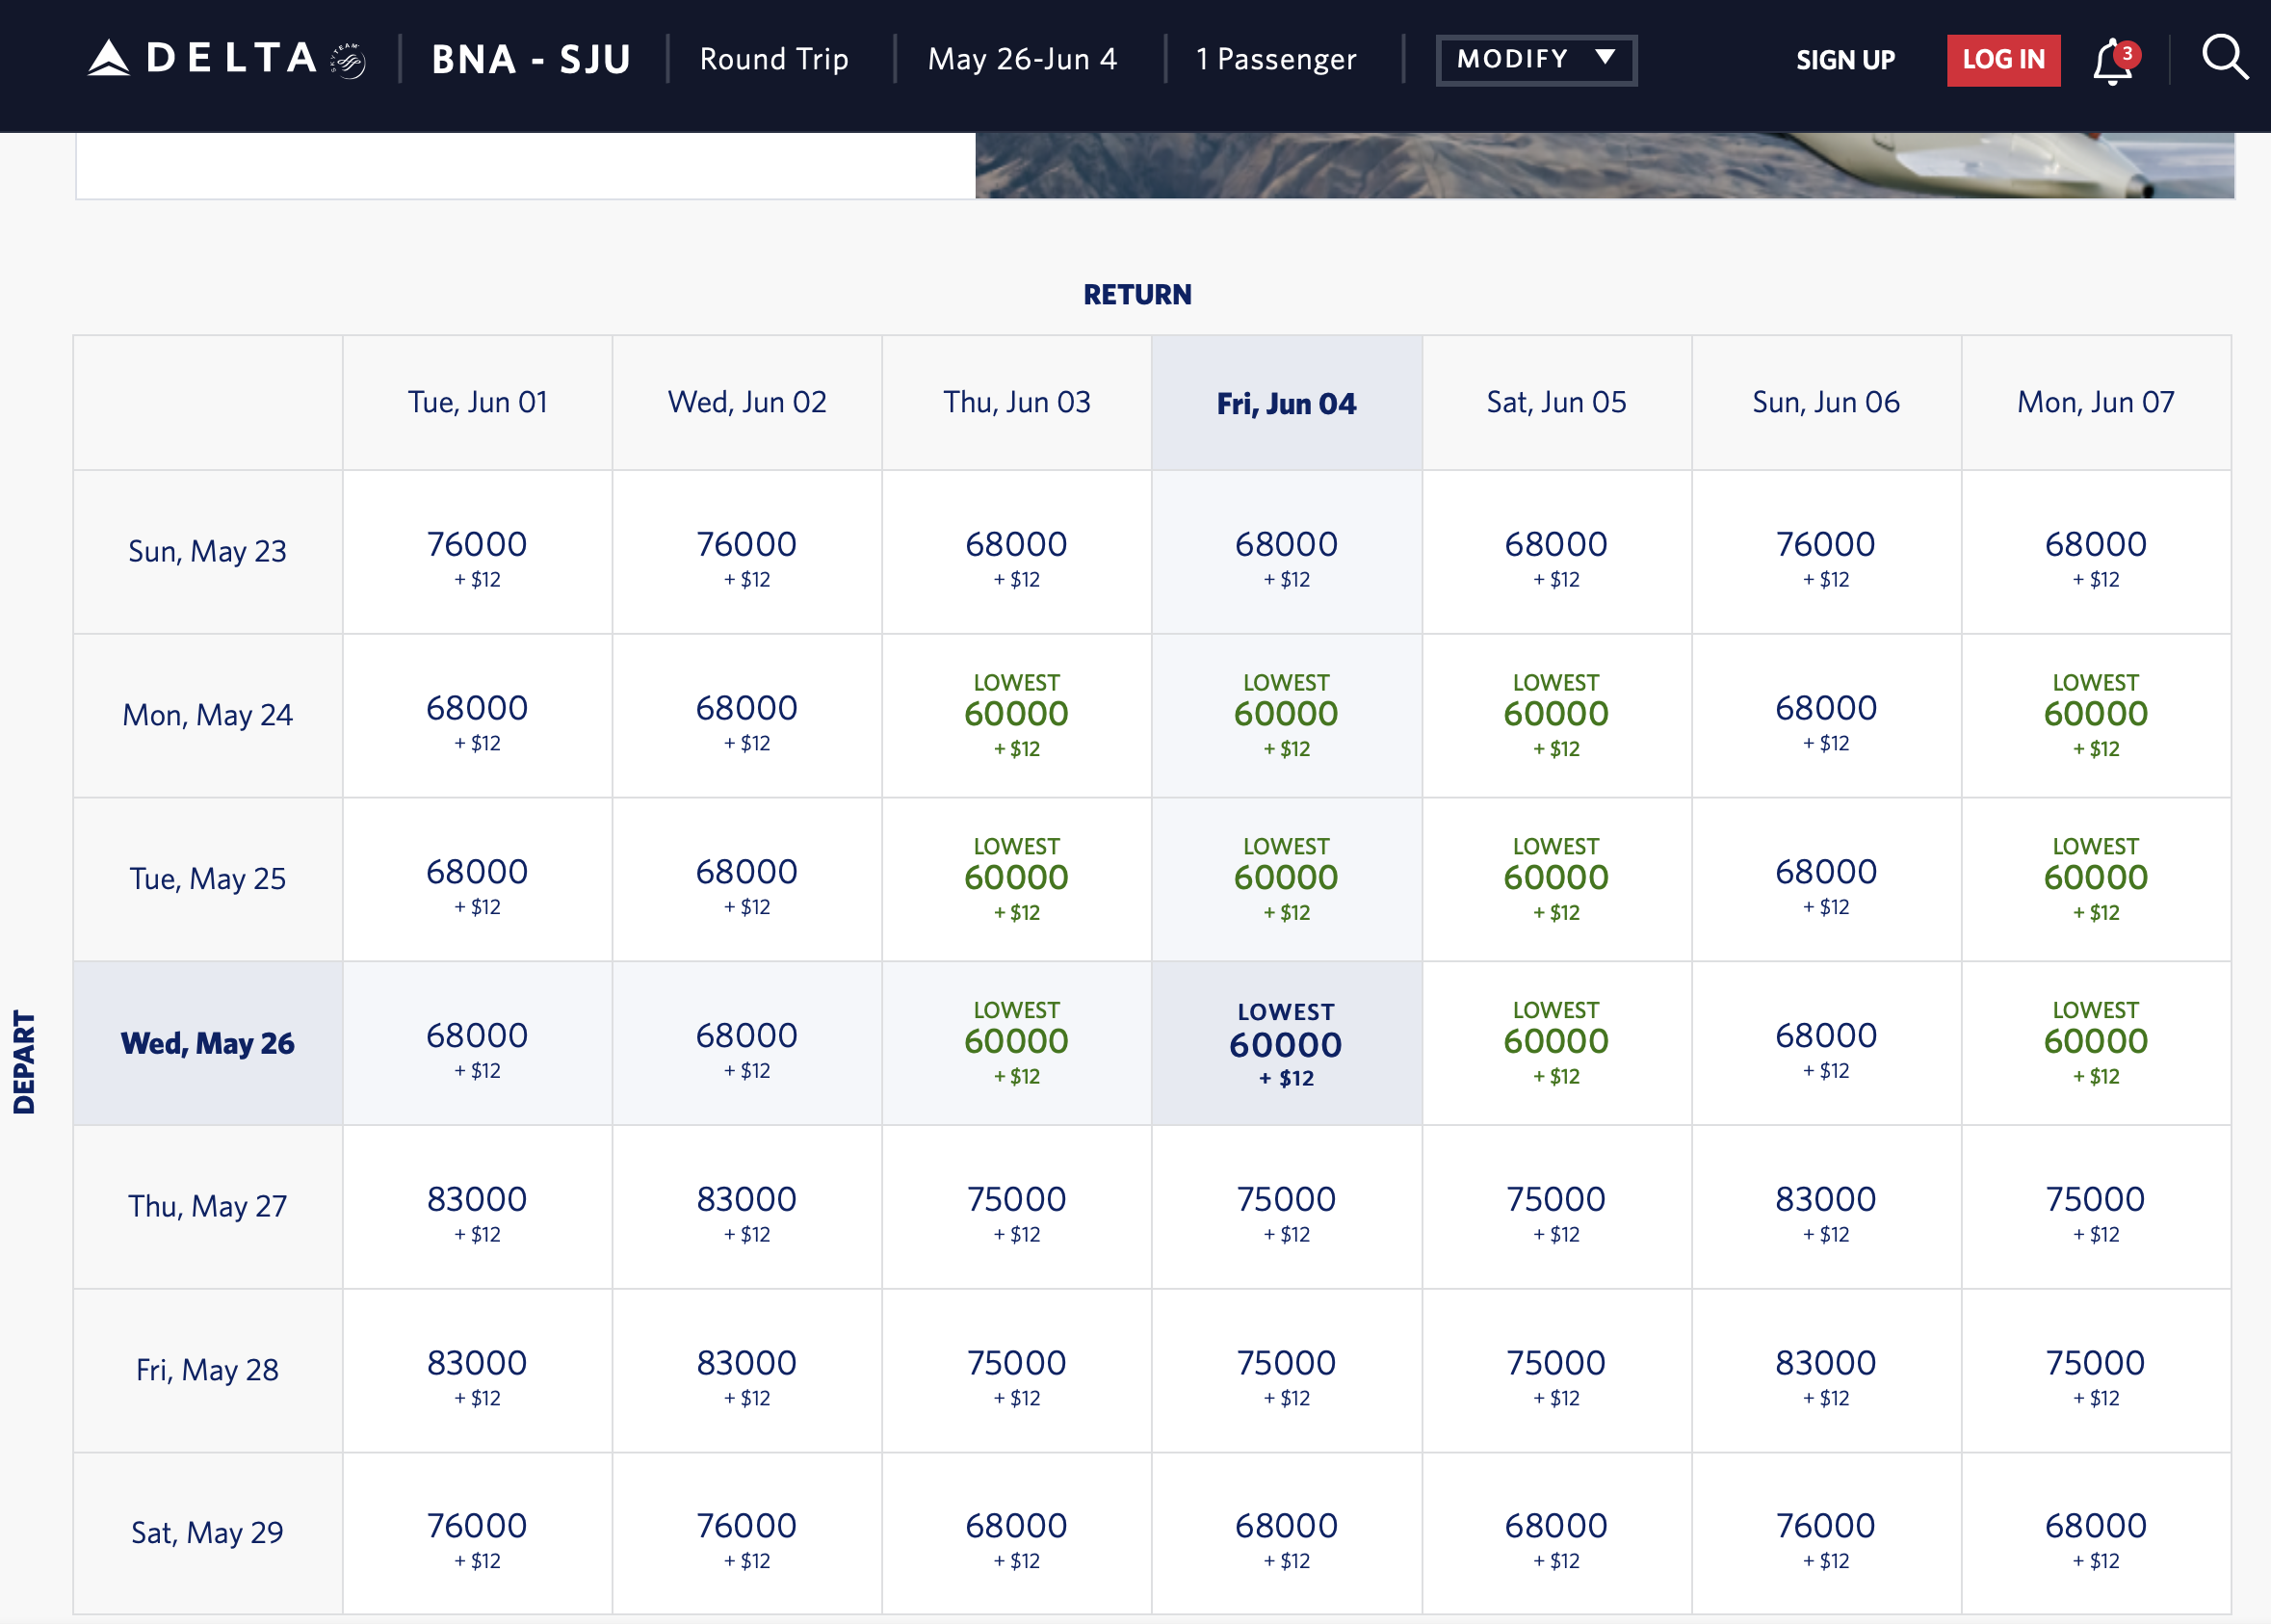Select the BNA - SJU route text
Image resolution: width=2271 pixels, height=1624 pixels.
point(529,58)
